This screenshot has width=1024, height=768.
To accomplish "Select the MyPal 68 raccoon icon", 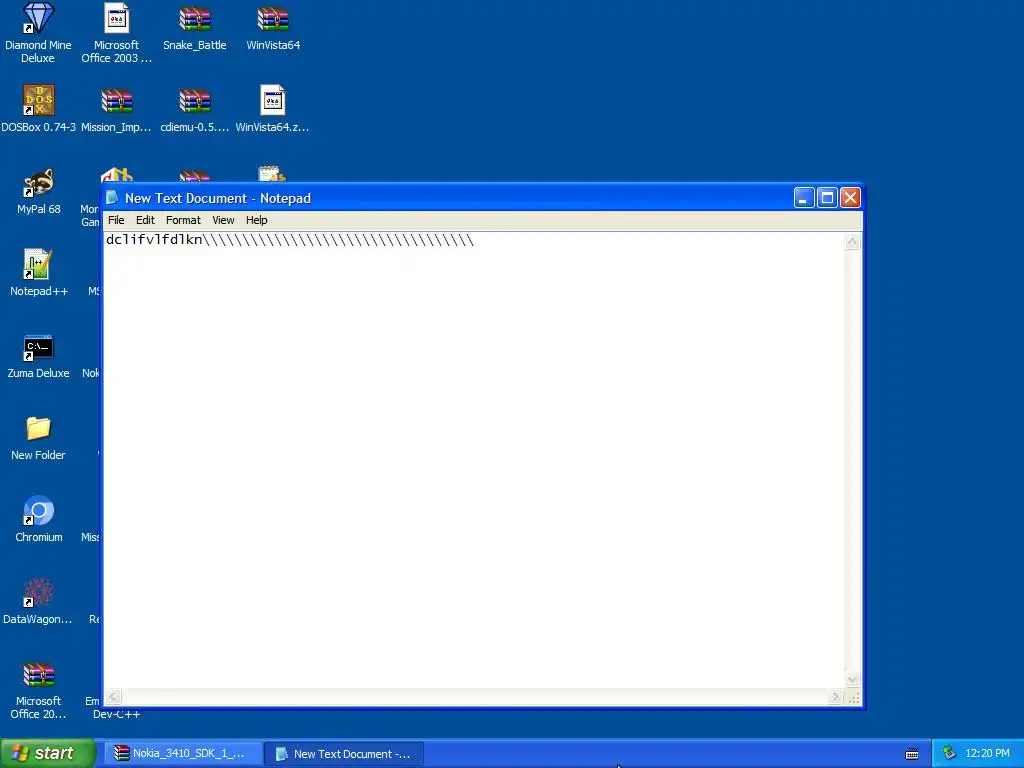I will pos(39,191).
